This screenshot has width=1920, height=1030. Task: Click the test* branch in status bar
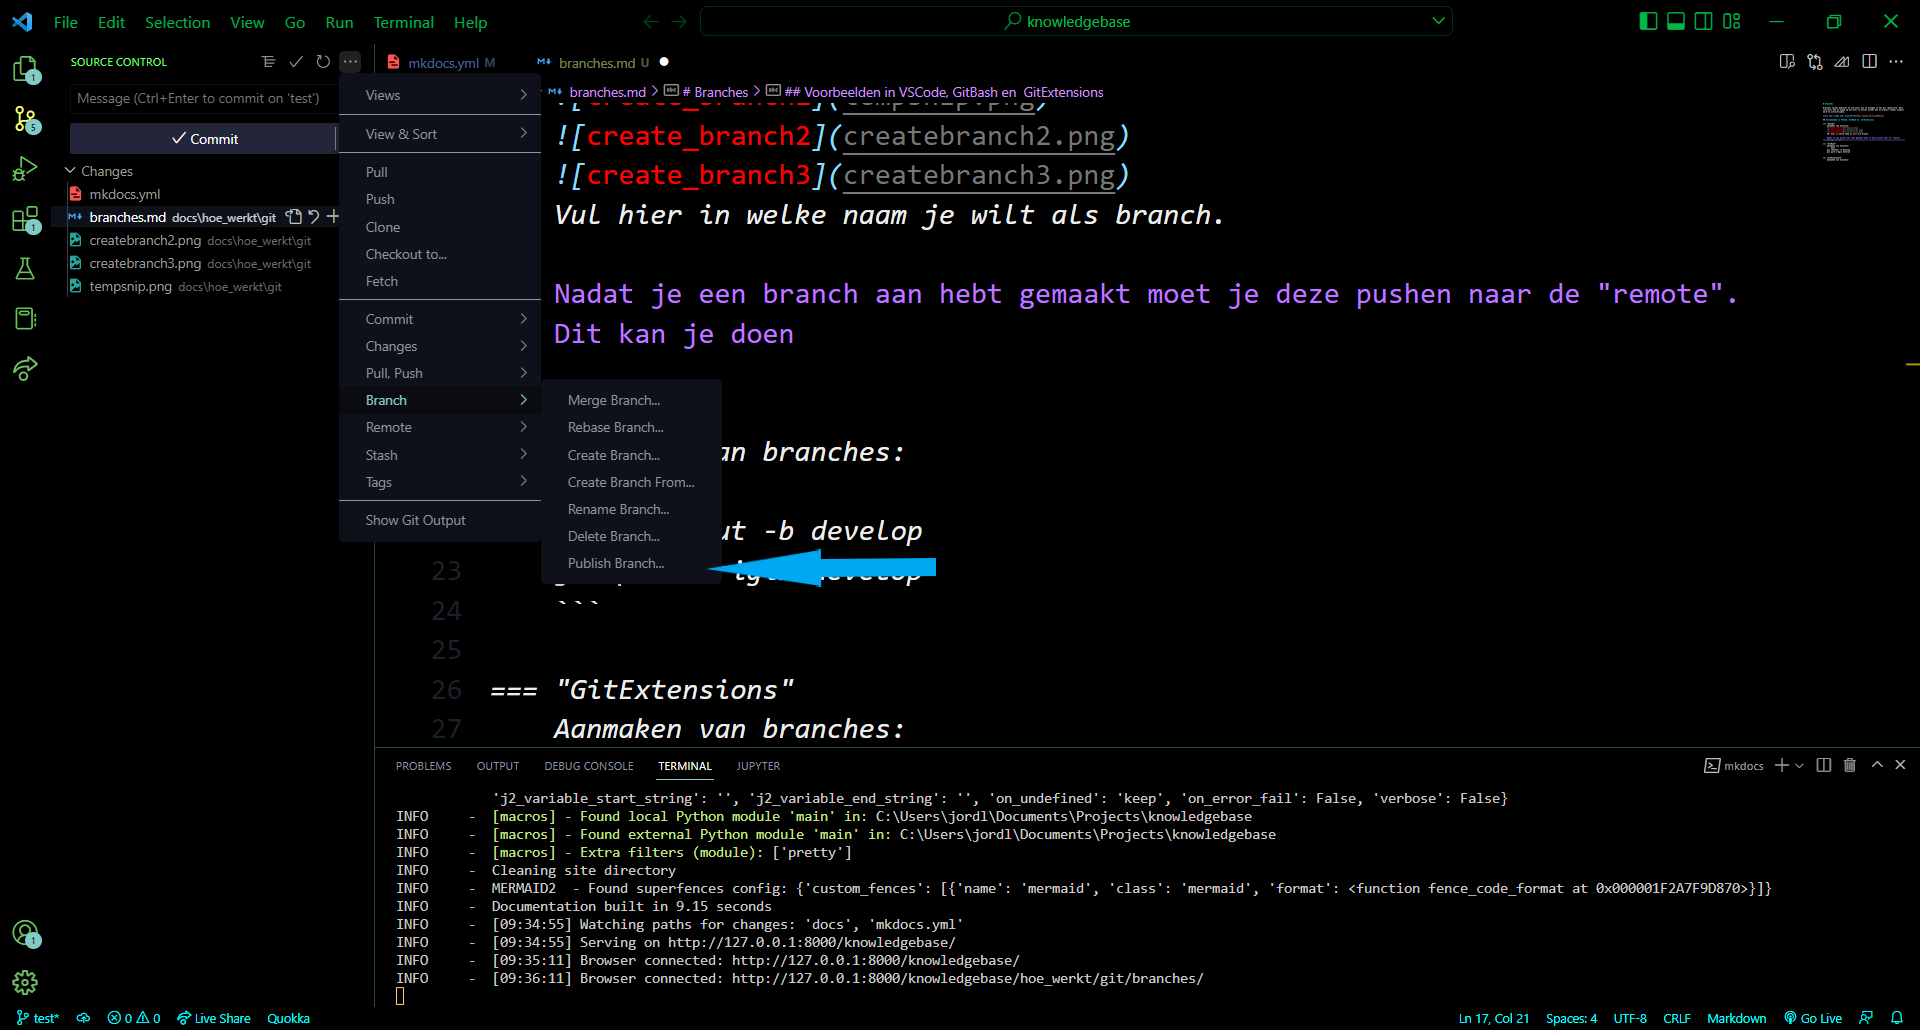click(38, 1018)
